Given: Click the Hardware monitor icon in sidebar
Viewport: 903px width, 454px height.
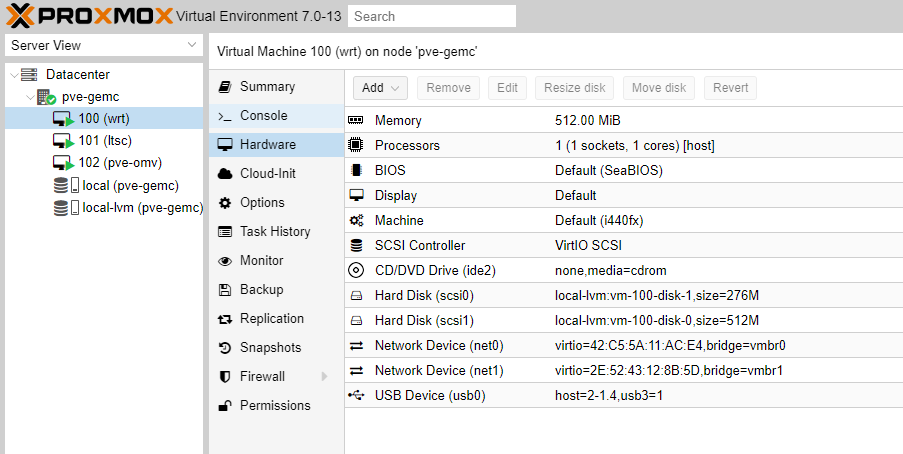Looking at the screenshot, I should coord(225,145).
